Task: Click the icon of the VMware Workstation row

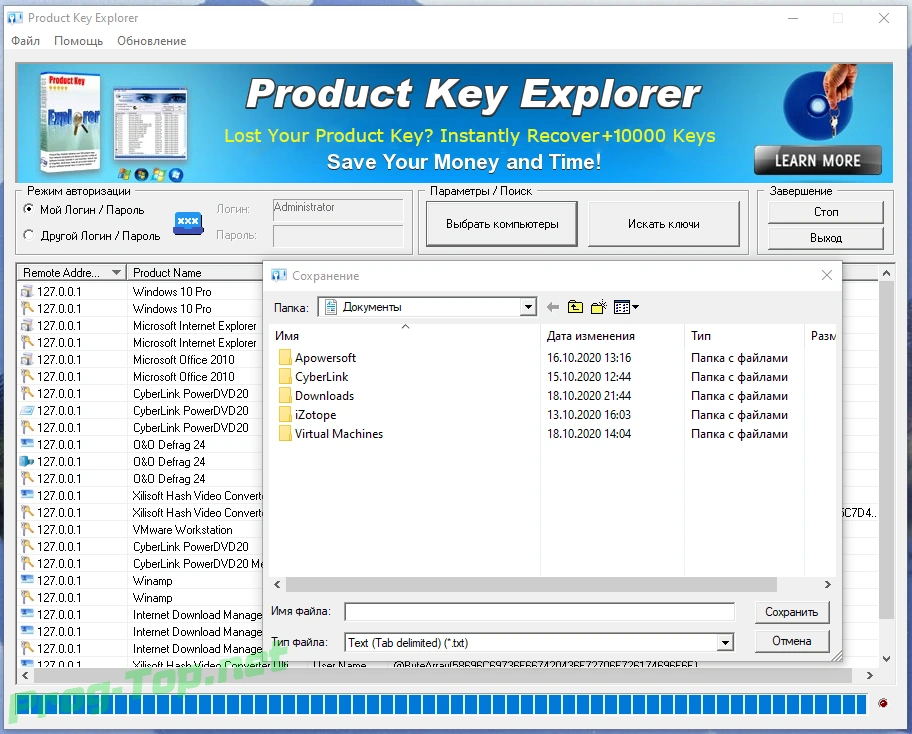Action: coord(27,529)
